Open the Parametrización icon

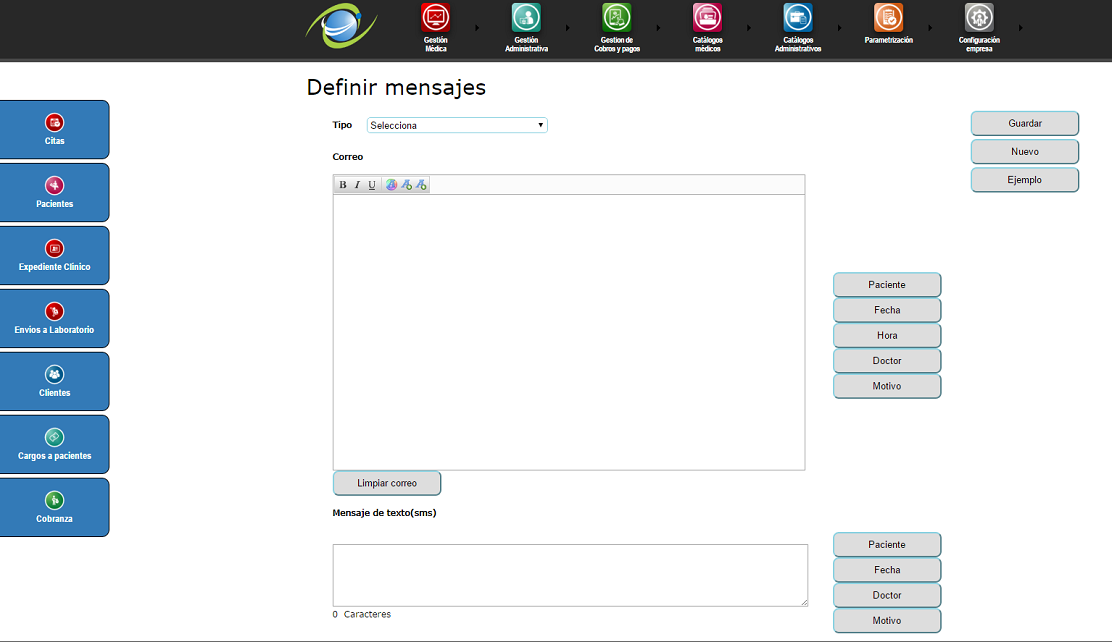[x=888, y=18]
